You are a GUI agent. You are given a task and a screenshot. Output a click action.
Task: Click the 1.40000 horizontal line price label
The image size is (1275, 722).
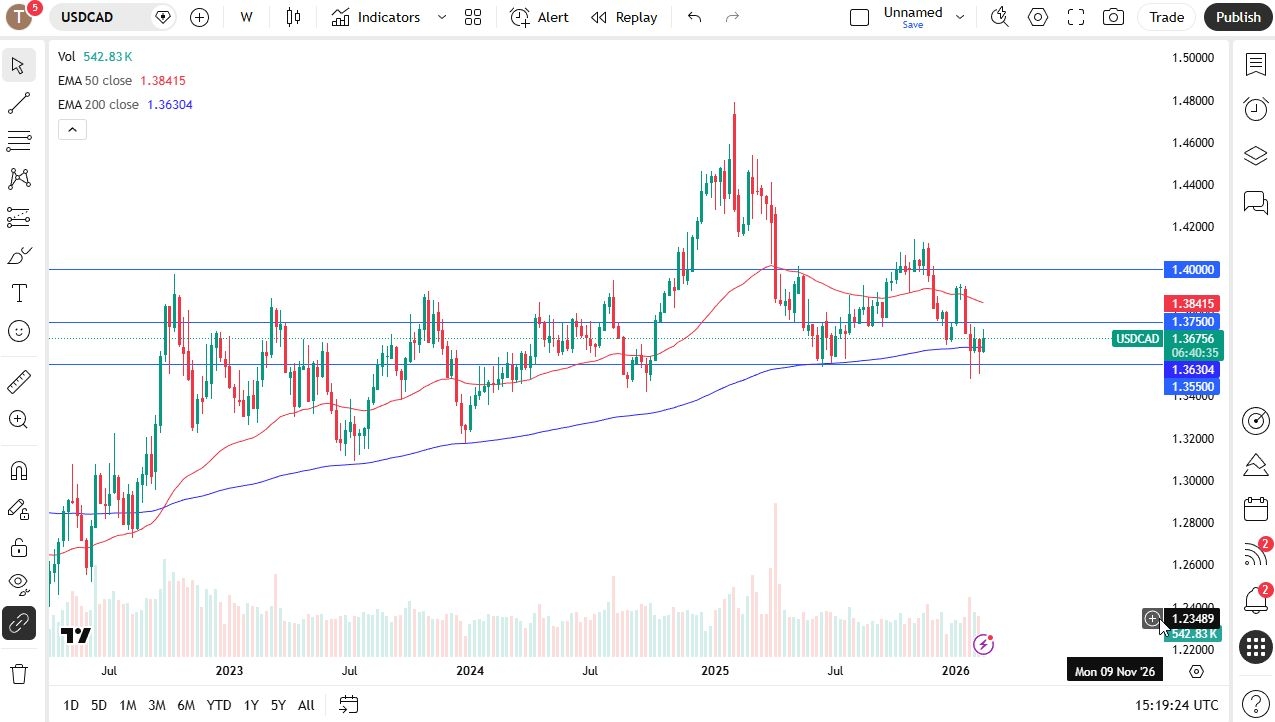1191,269
